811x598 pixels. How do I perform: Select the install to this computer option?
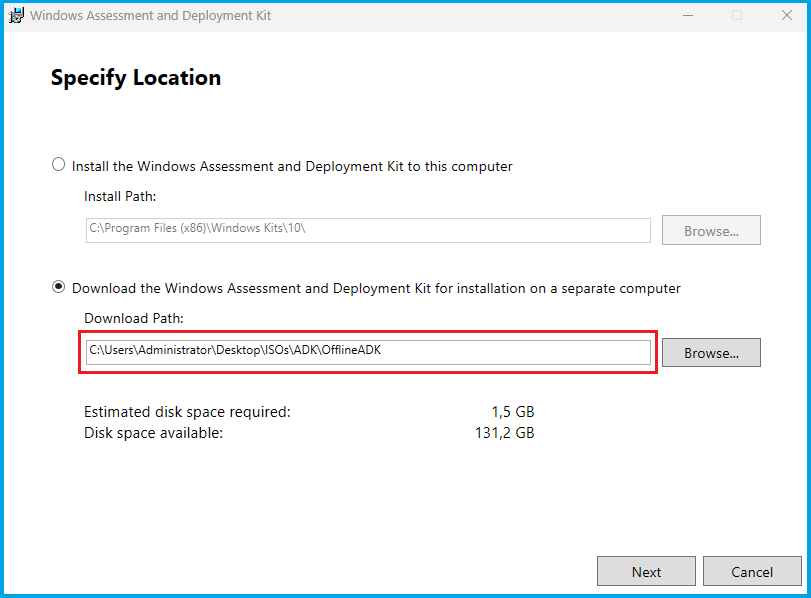(x=59, y=165)
